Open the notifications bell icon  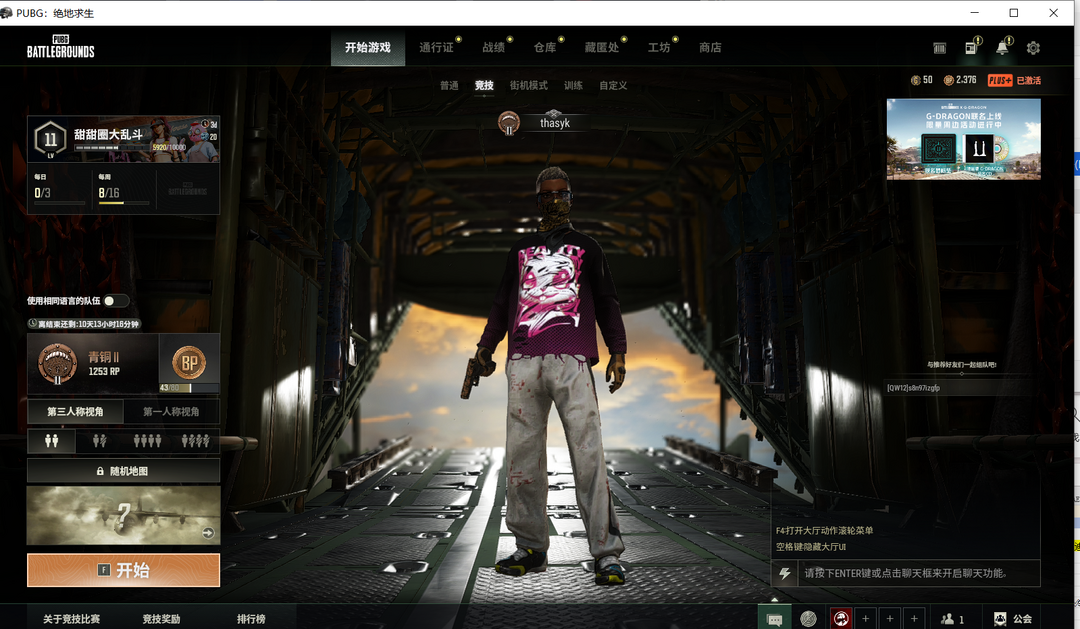click(x=1002, y=48)
